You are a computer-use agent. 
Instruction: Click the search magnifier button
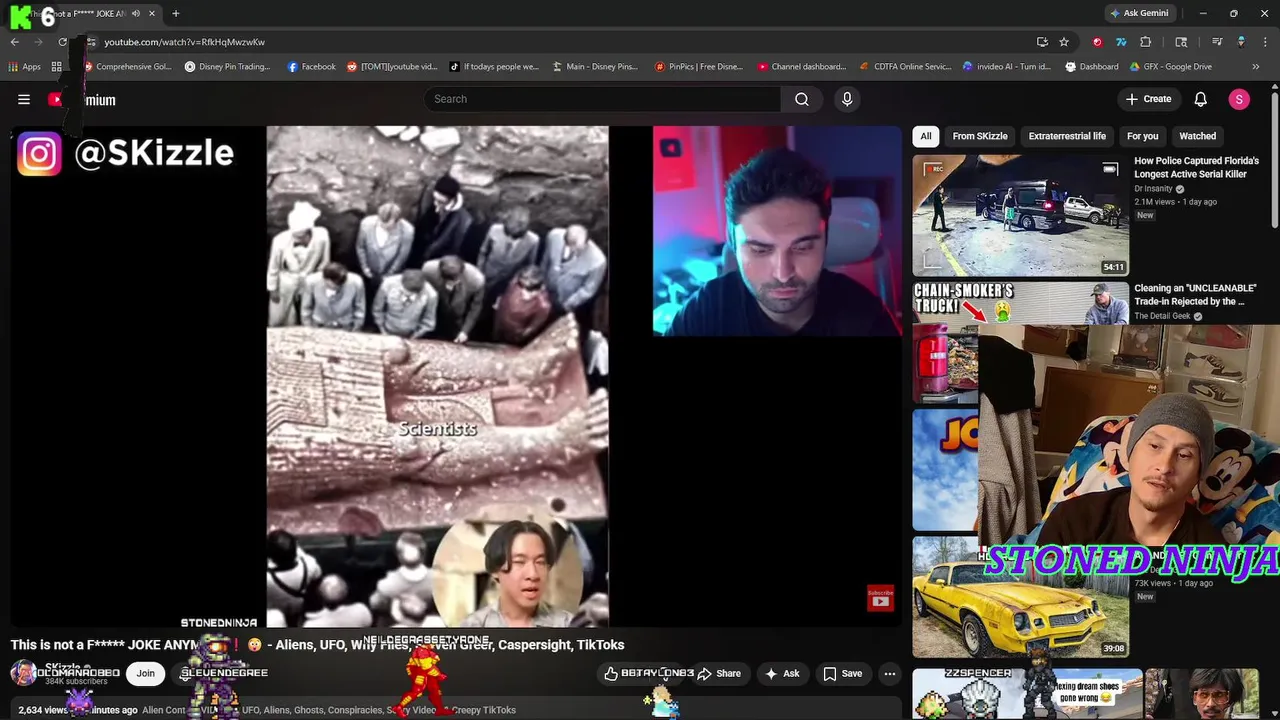point(802,99)
